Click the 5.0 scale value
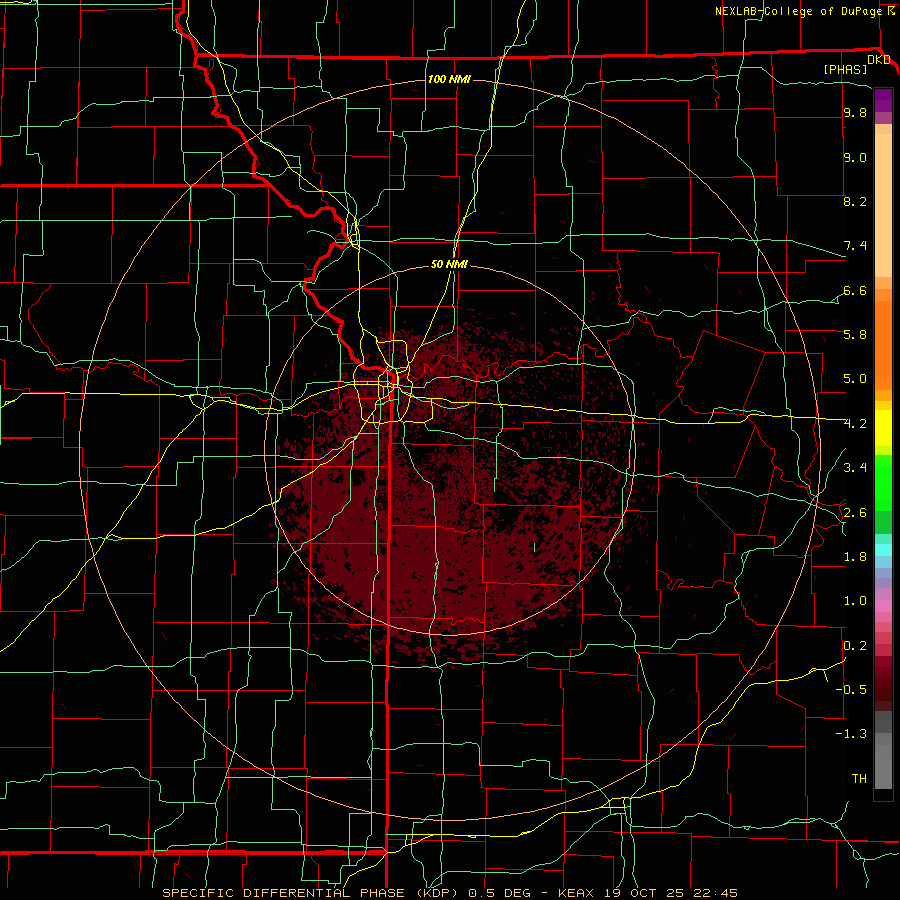 [x=855, y=379]
